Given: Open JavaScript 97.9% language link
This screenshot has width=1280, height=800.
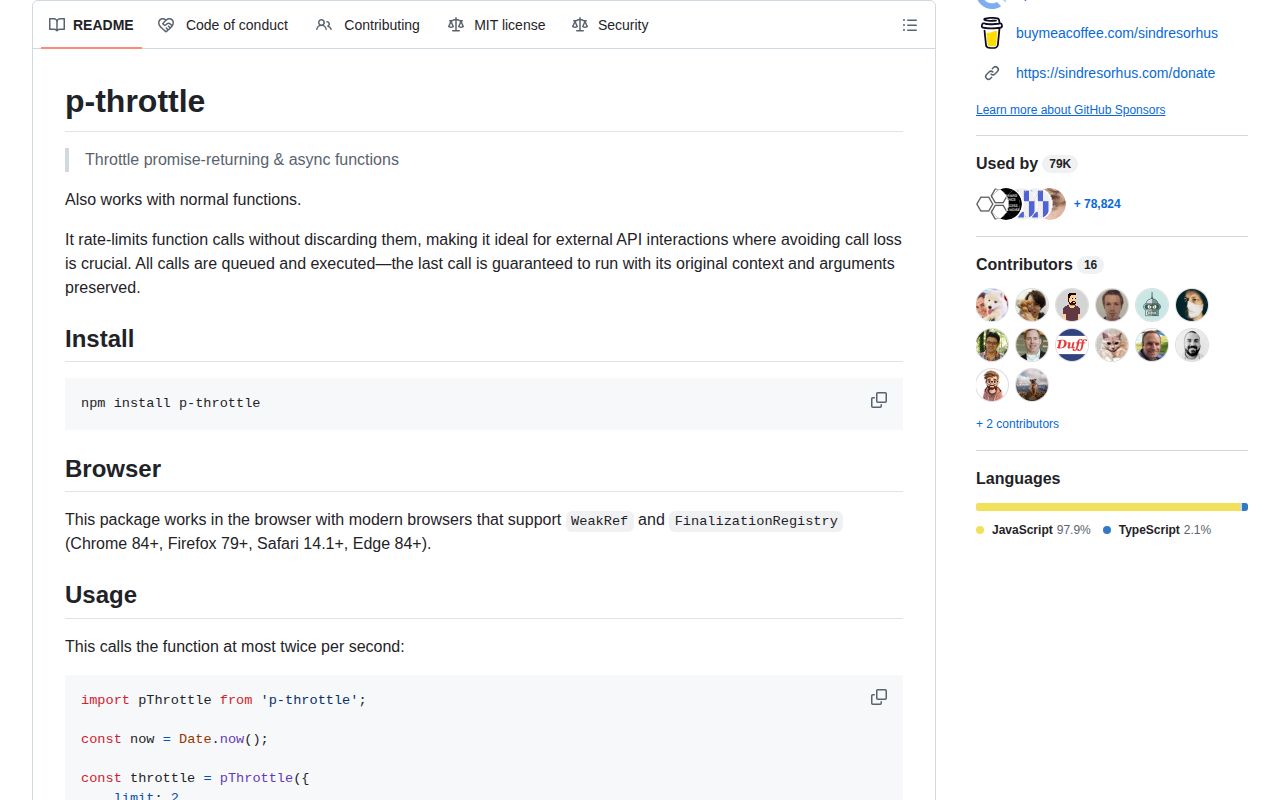Looking at the screenshot, I should (x=1033, y=530).
